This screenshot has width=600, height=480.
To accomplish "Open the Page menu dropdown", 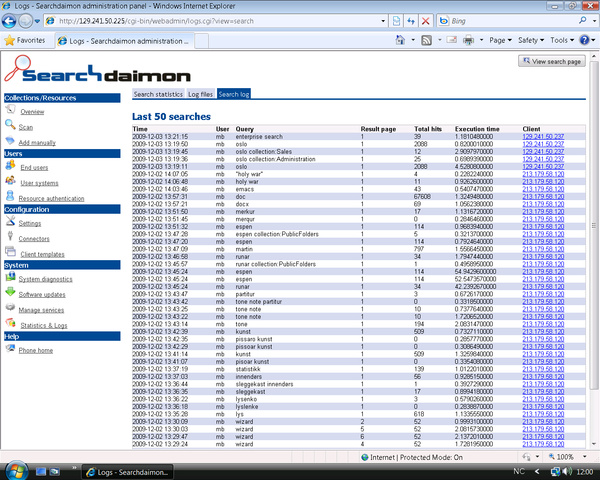I will (x=501, y=40).
